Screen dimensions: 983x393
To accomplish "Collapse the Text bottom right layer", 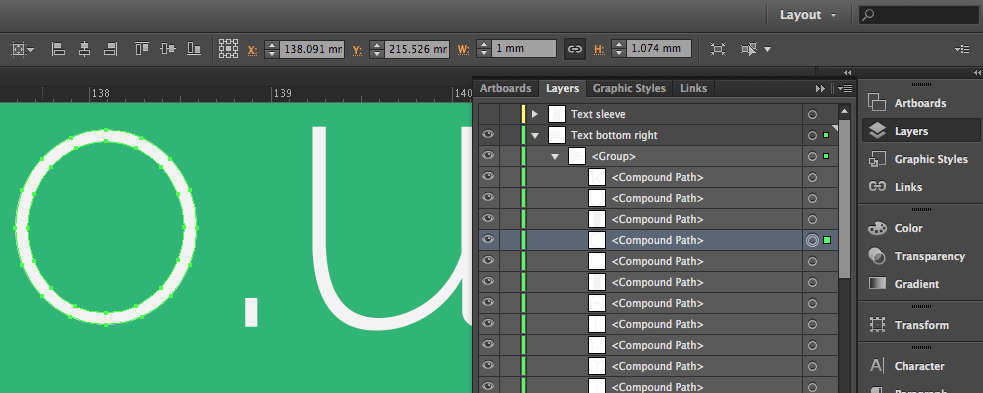I will pos(535,135).
